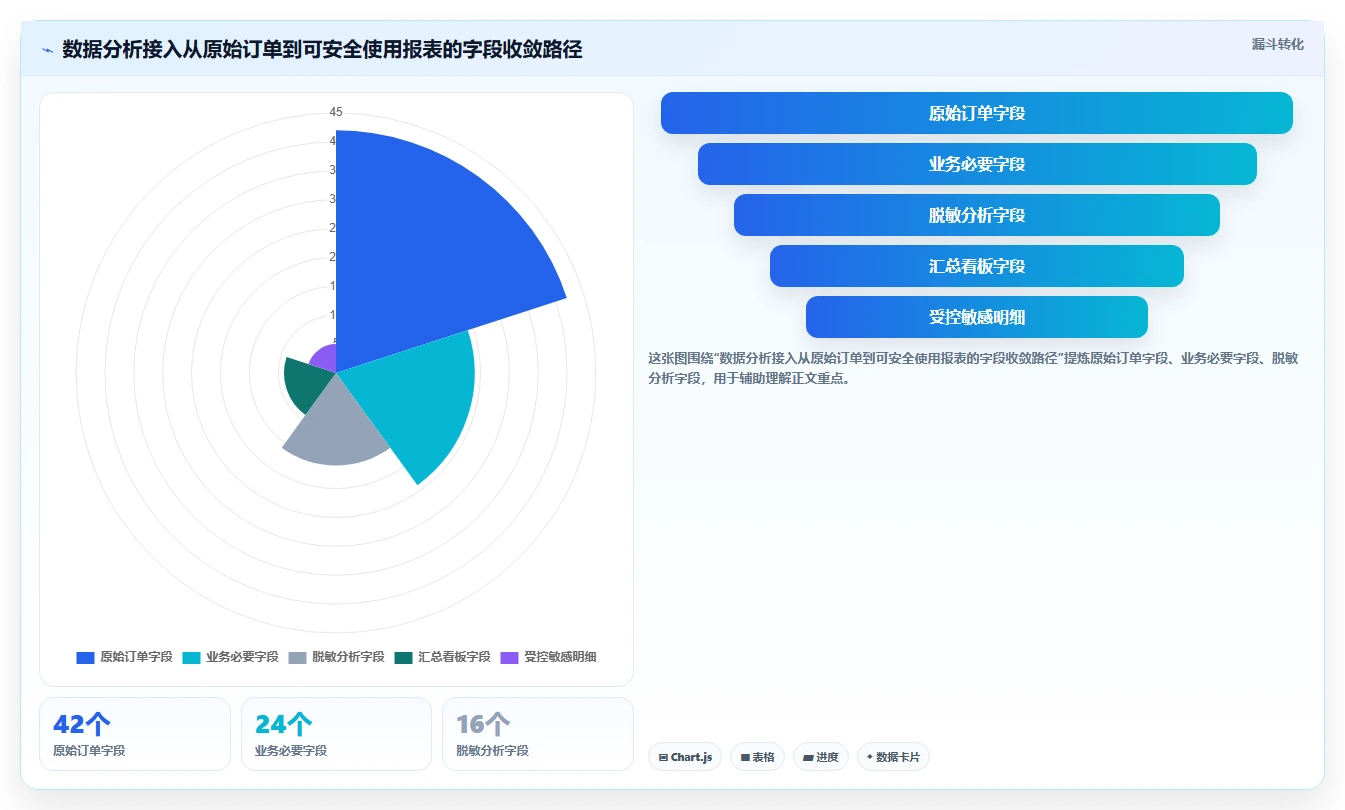Toggle 脱敏分析字段 legend gray swatch
Image resolution: width=1345 pixels, height=810 pixels.
tap(297, 657)
